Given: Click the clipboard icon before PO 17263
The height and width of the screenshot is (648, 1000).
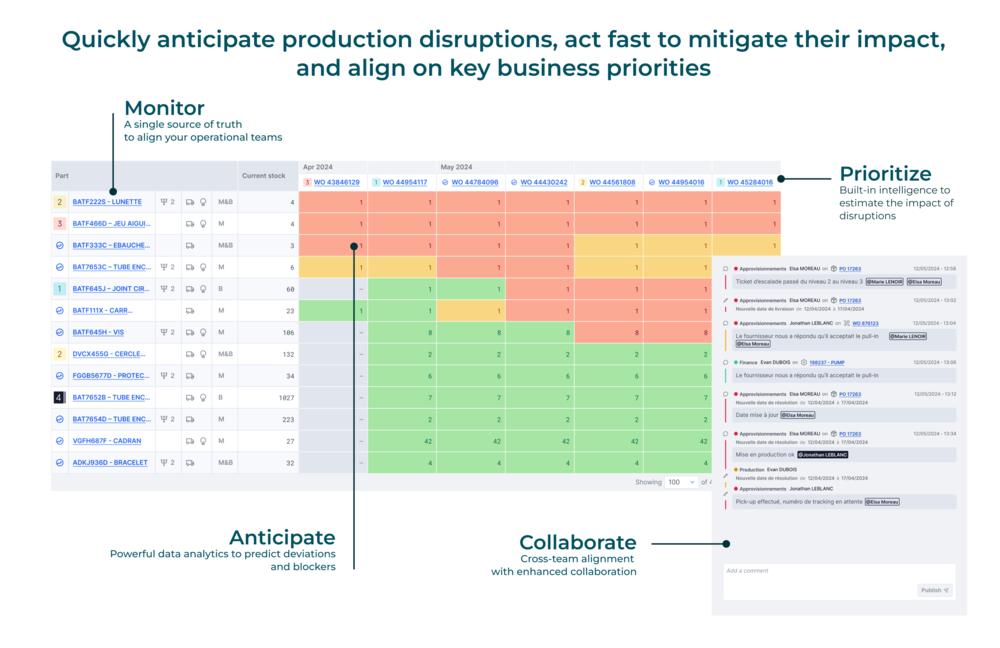Looking at the screenshot, I should coord(833,268).
